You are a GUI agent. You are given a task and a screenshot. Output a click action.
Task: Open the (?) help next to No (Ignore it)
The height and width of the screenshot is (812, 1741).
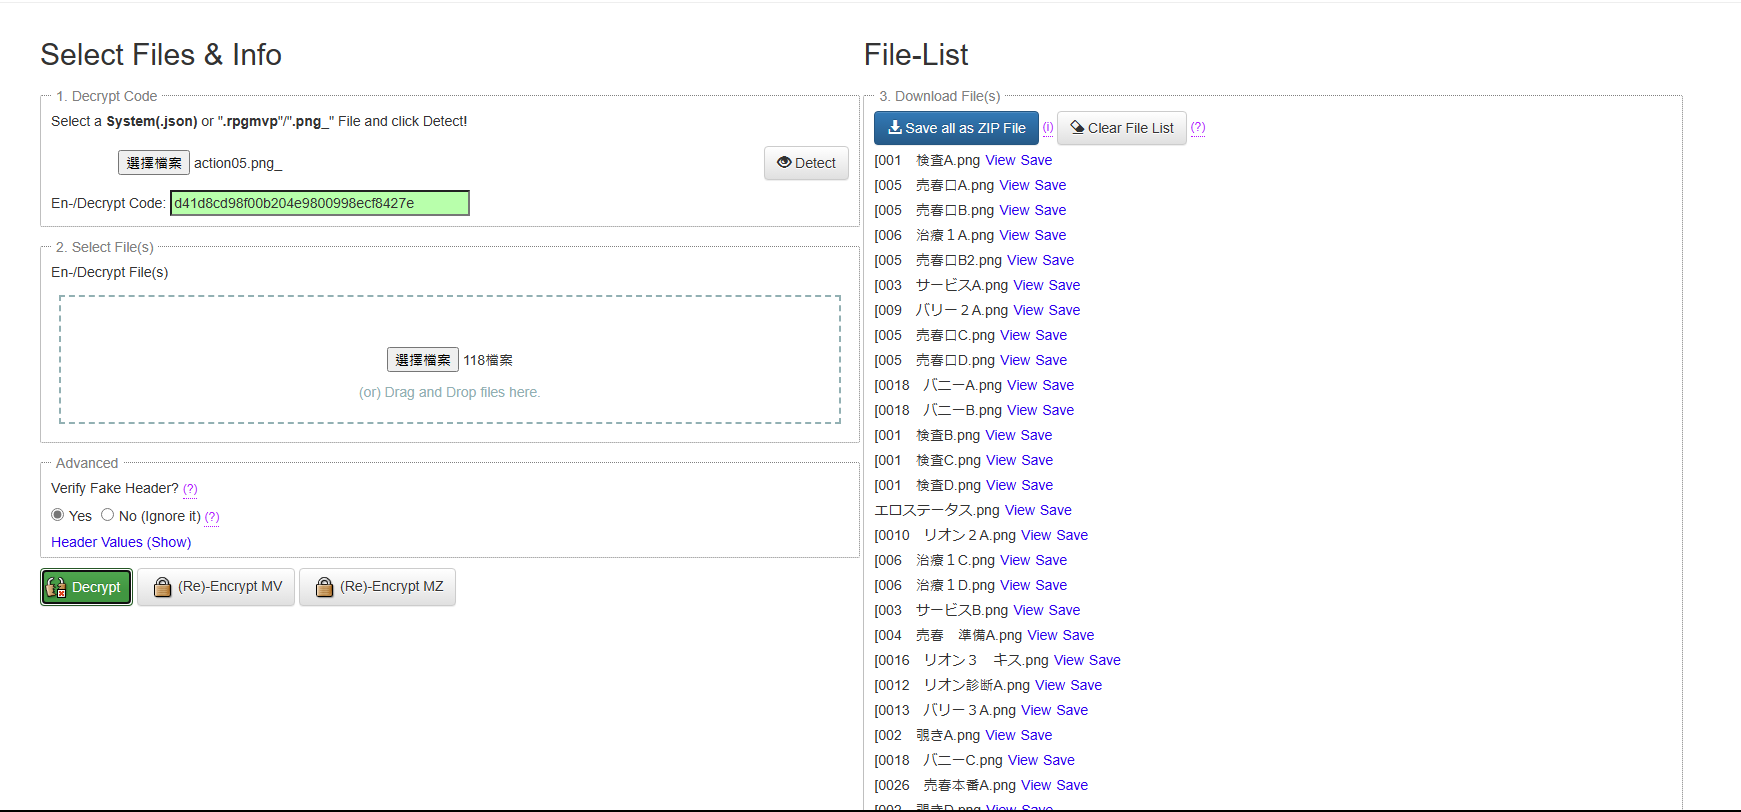coord(212,517)
